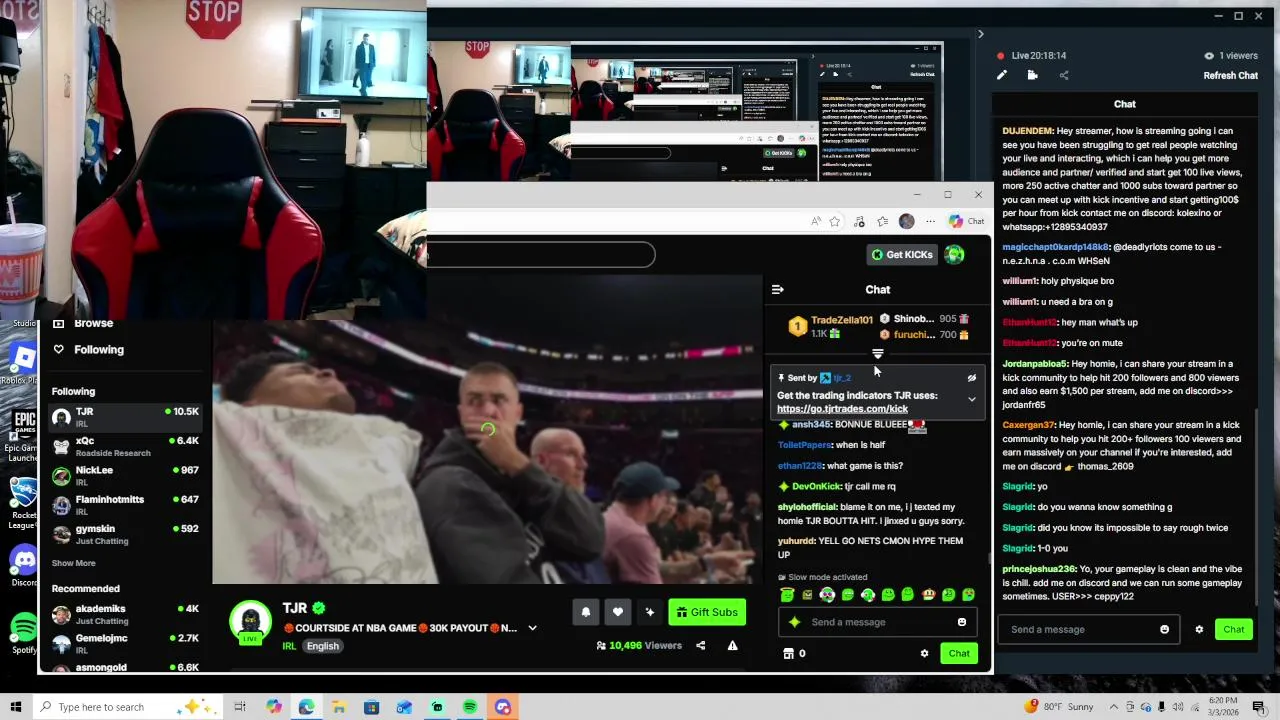Select xQc channel in Following list
This screenshot has width=1280, height=720.
click(x=125, y=446)
